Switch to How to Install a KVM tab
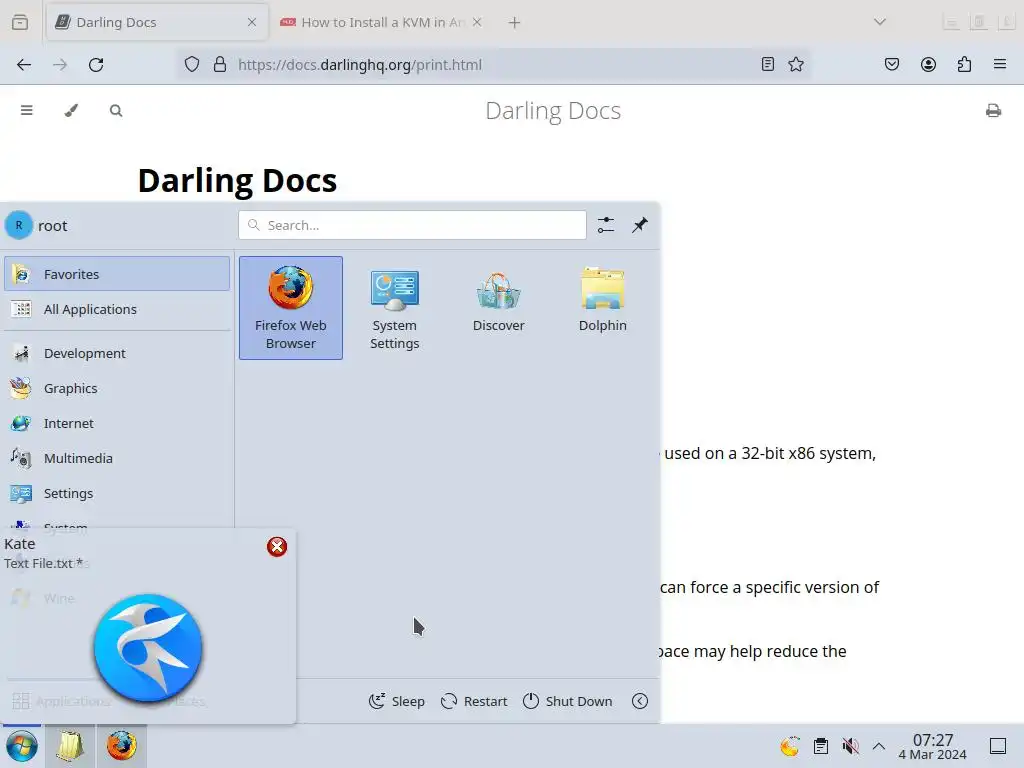 pyautogui.click(x=382, y=22)
